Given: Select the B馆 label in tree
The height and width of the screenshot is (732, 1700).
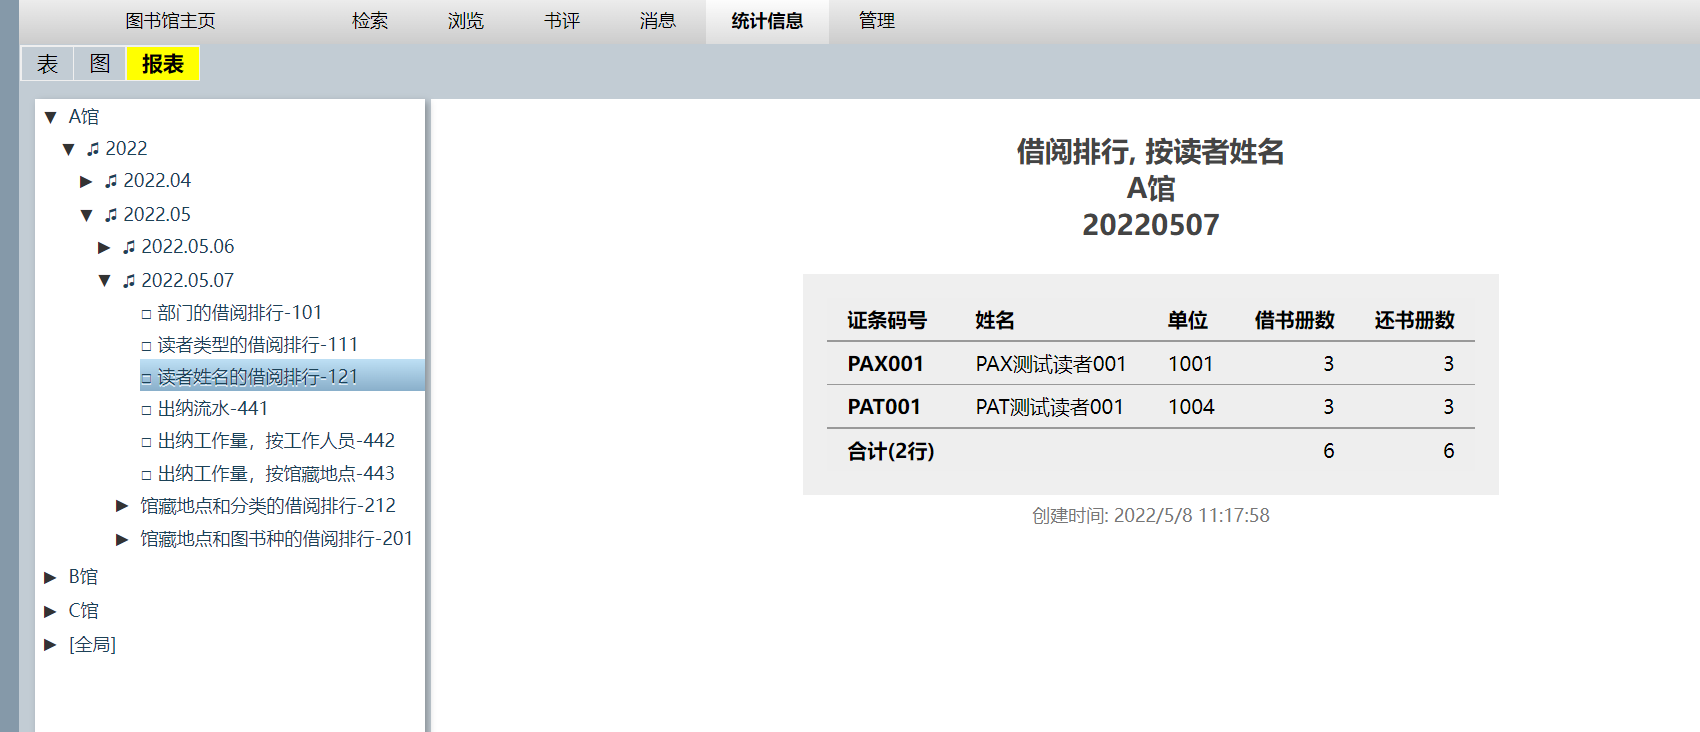Looking at the screenshot, I should point(83,577).
